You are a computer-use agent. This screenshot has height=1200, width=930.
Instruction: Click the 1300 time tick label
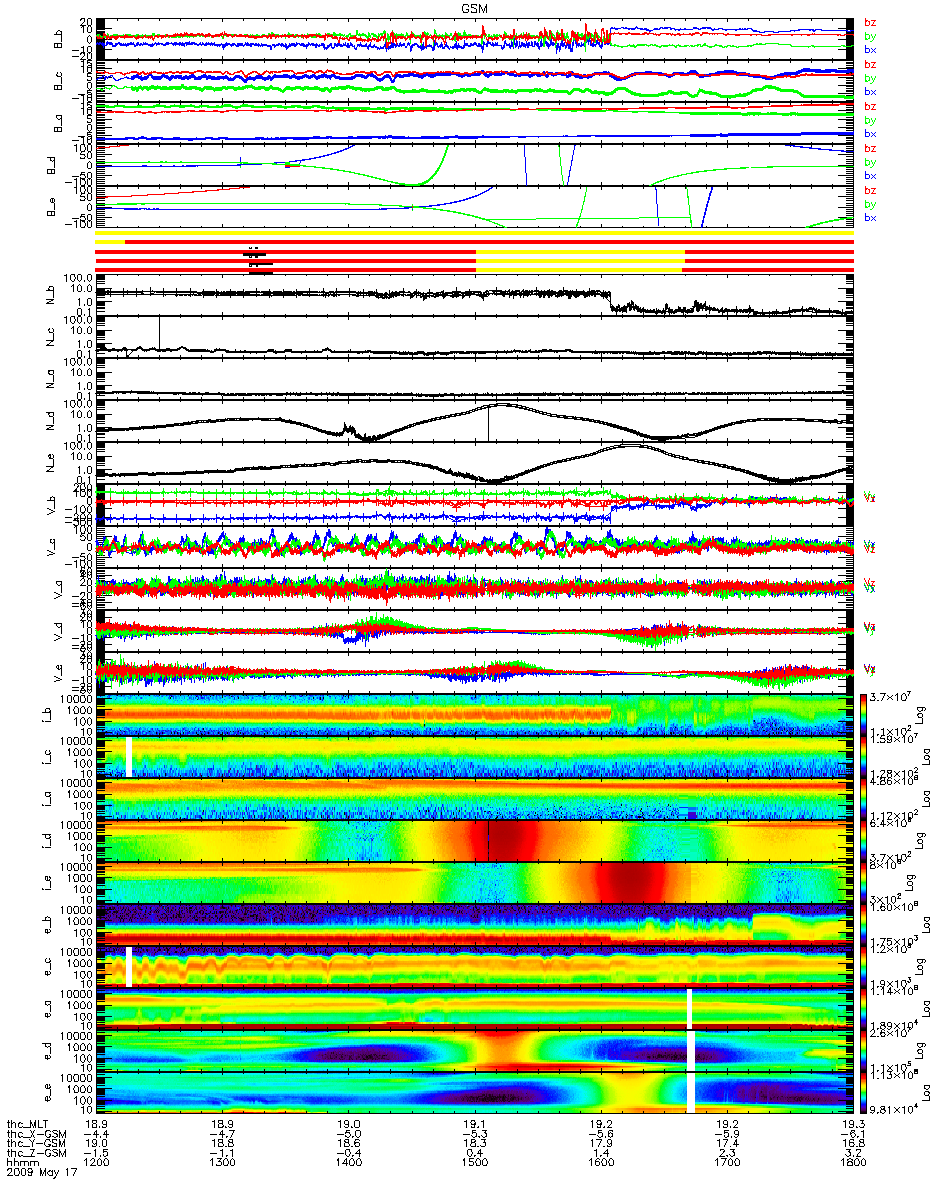click(221, 1163)
